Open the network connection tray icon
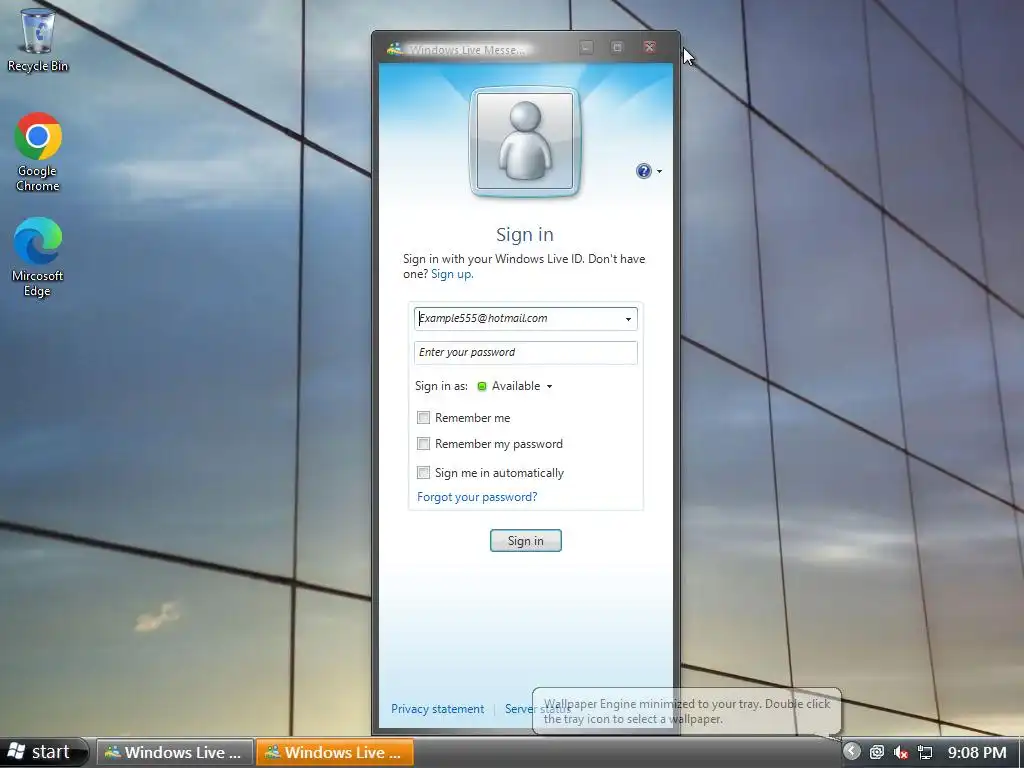Viewport: 1024px width, 768px height. [x=925, y=753]
